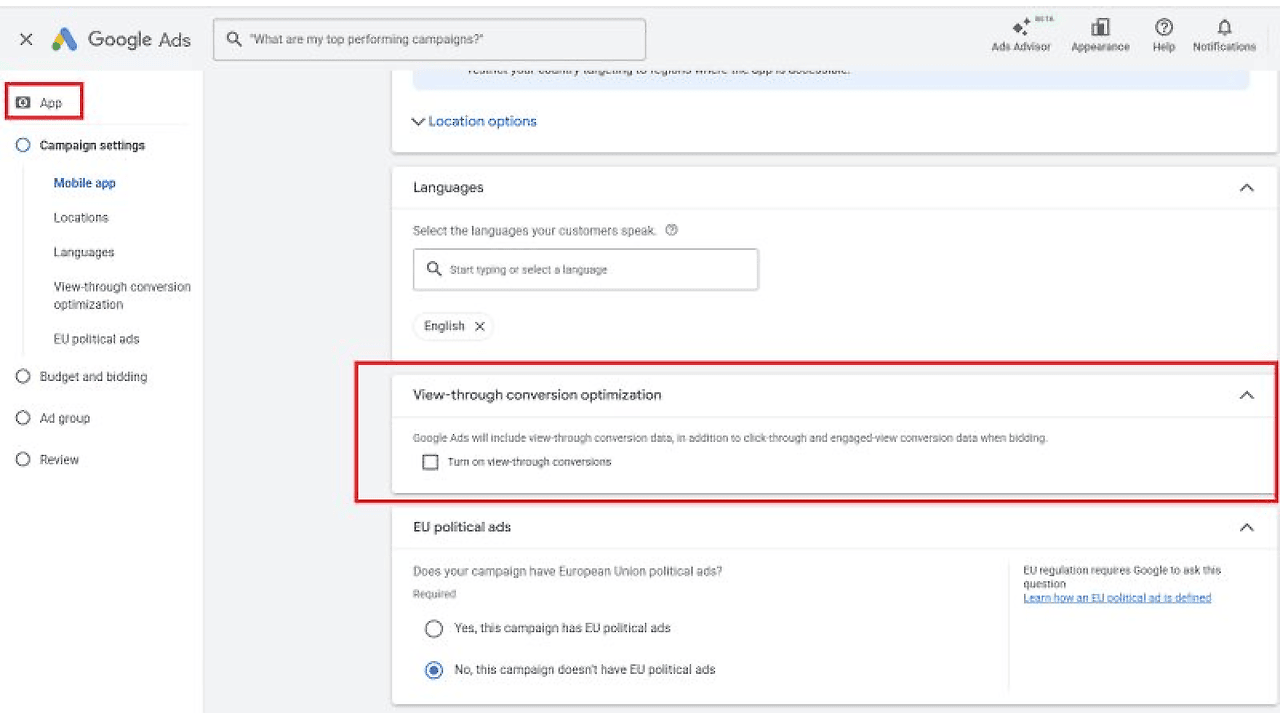Go to Budget and bidding step

coord(93,377)
